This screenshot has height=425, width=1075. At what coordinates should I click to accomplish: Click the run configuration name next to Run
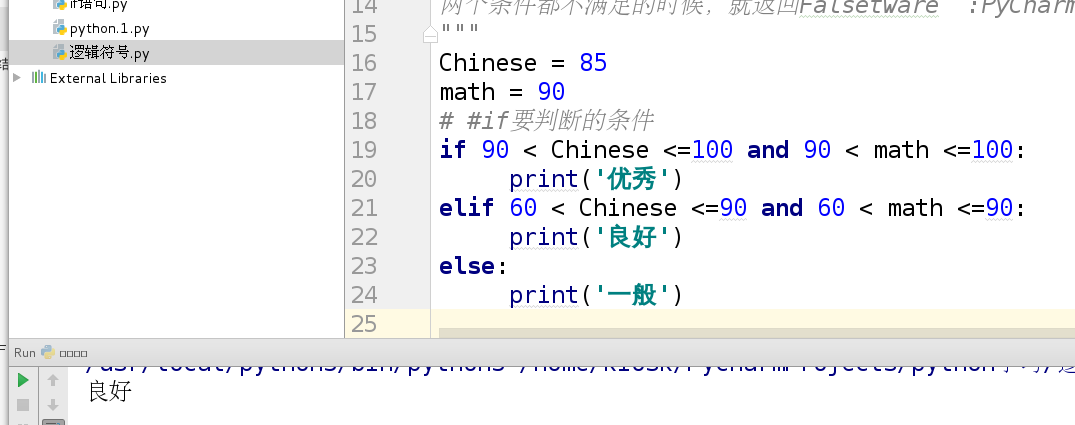73,354
